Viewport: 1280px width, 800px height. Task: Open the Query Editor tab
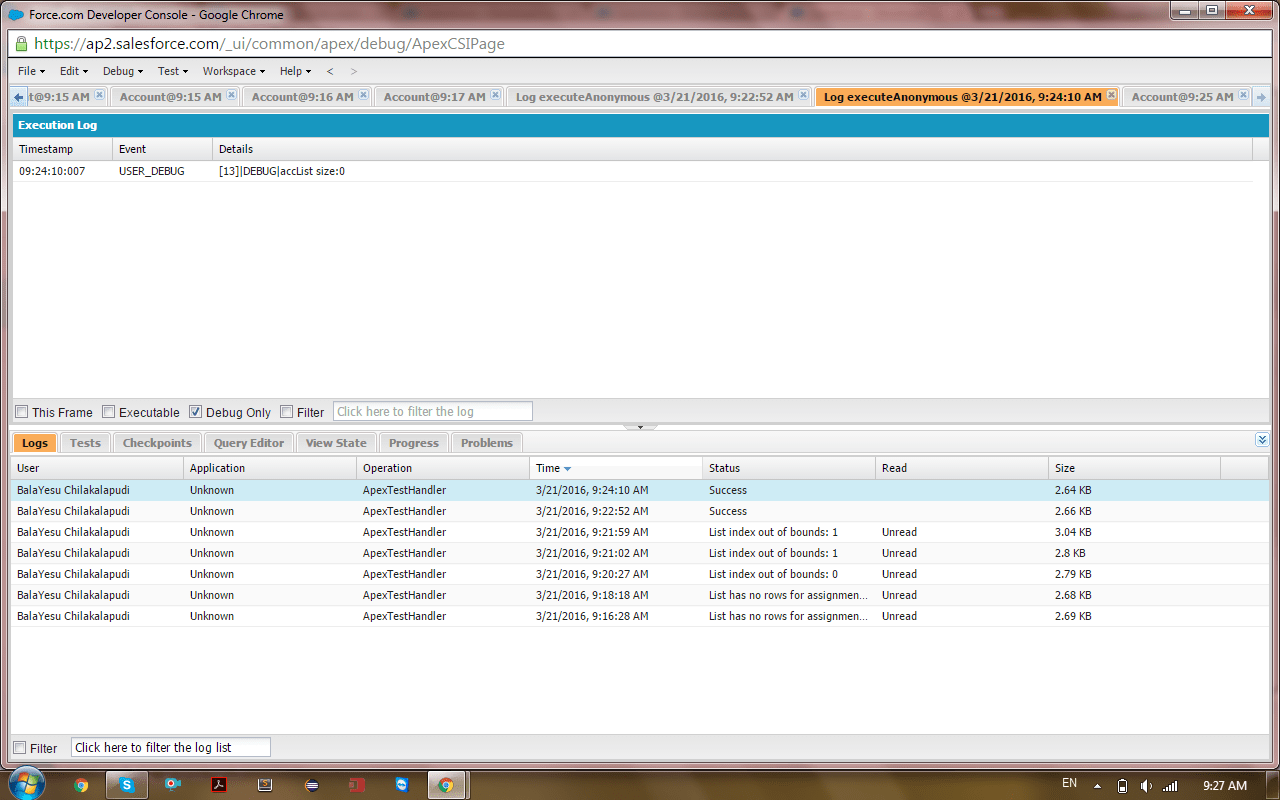249,443
